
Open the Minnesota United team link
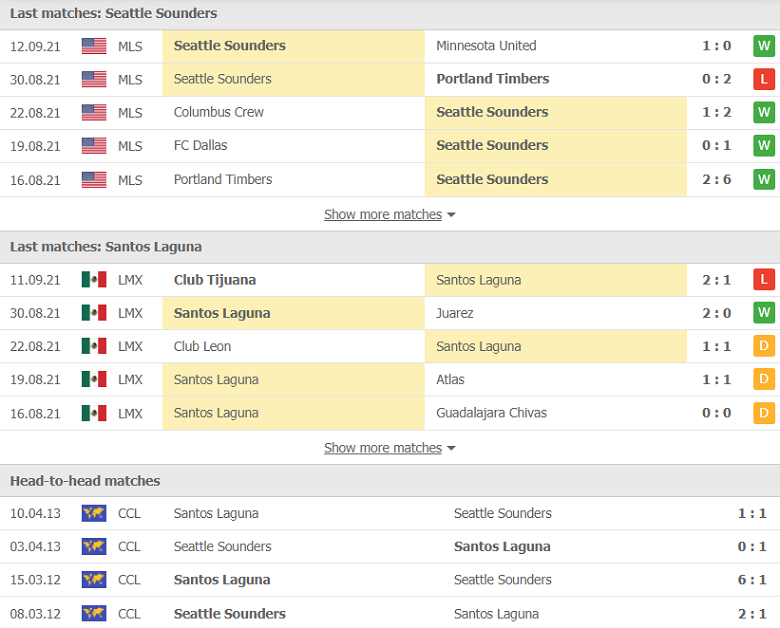point(486,46)
